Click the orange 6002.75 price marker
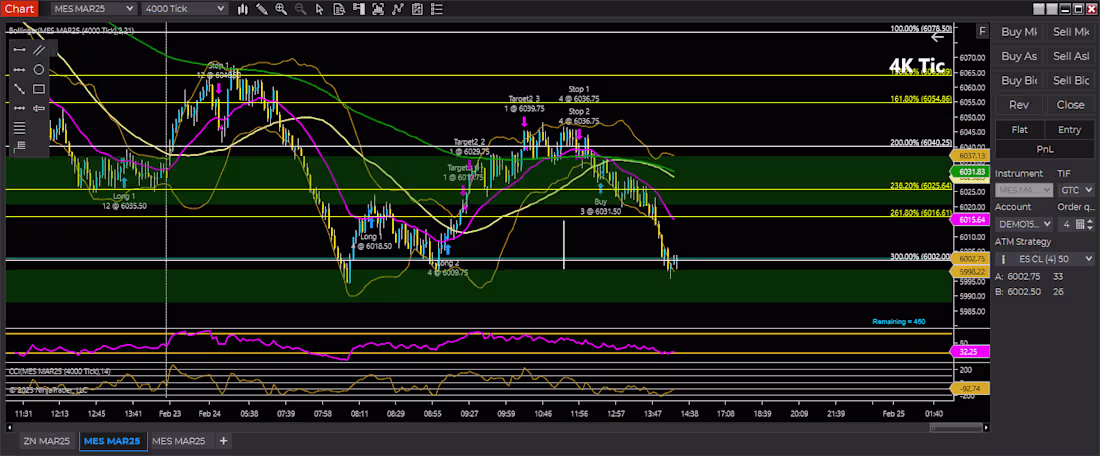The width and height of the screenshot is (1100, 456). pyautogui.click(x=970, y=259)
